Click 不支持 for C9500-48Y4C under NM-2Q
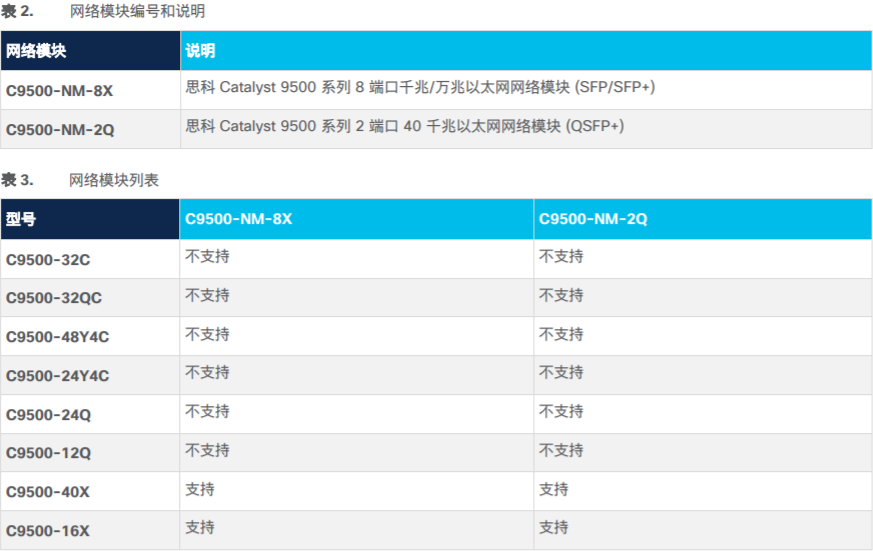The image size is (873, 551). 561,334
